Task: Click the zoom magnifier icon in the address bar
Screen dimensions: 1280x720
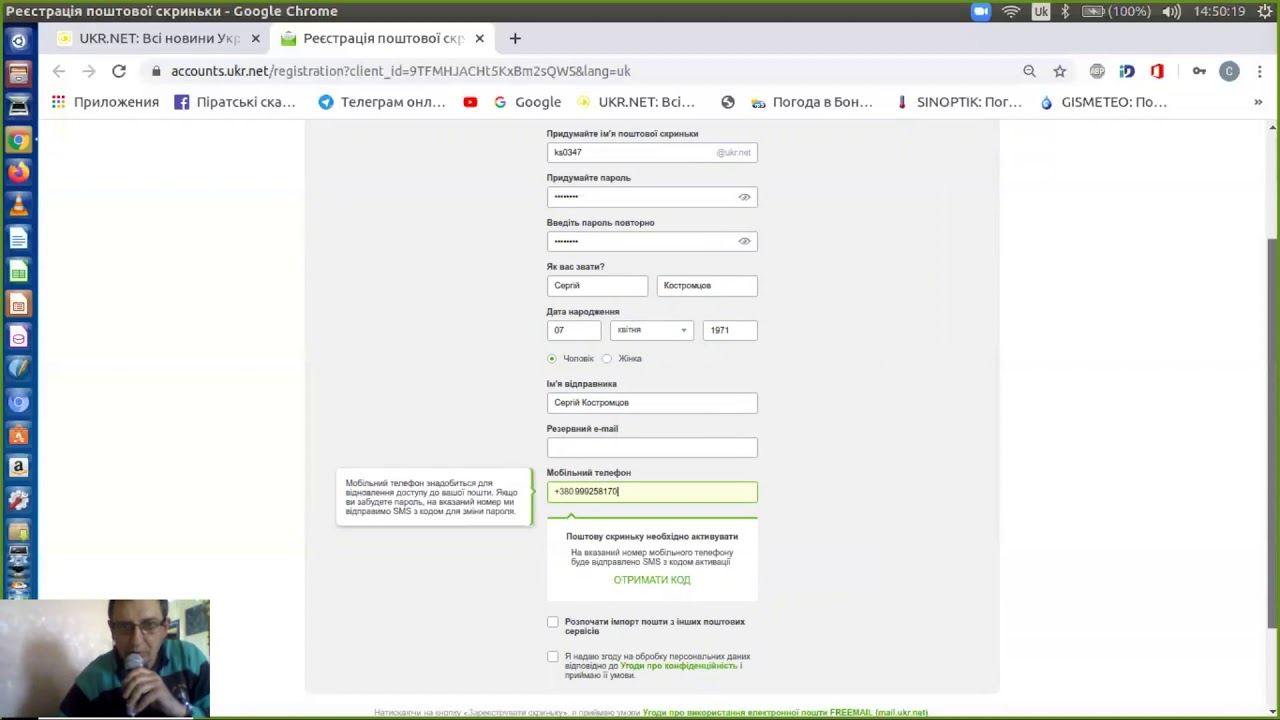Action: [1029, 71]
